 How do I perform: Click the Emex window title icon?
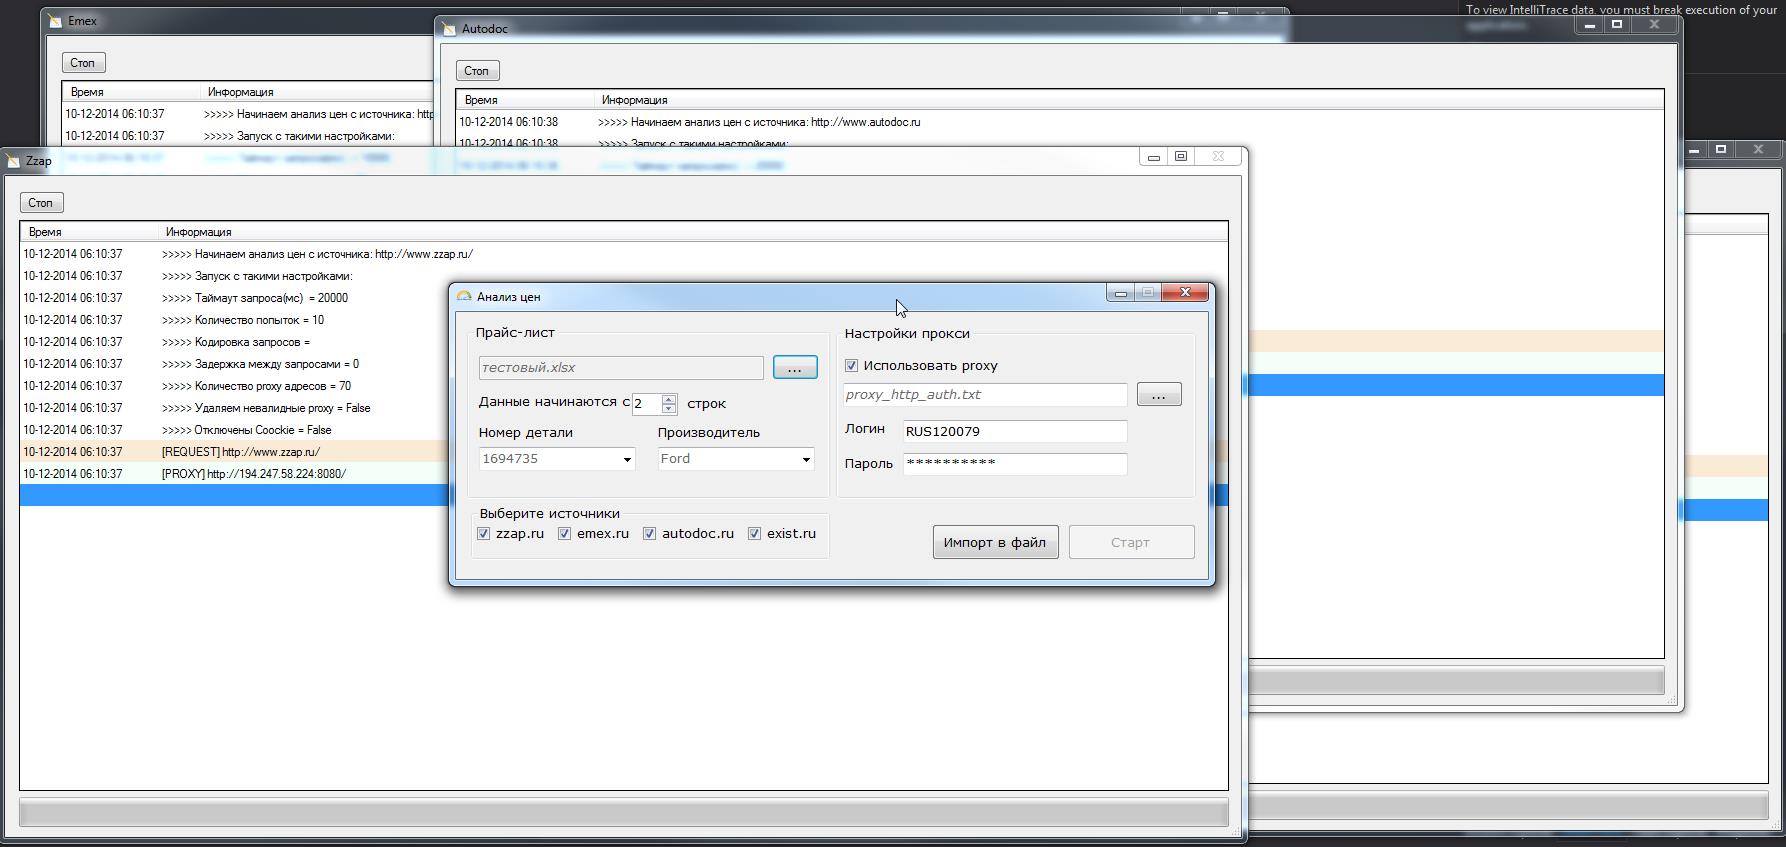coord(56,21)
